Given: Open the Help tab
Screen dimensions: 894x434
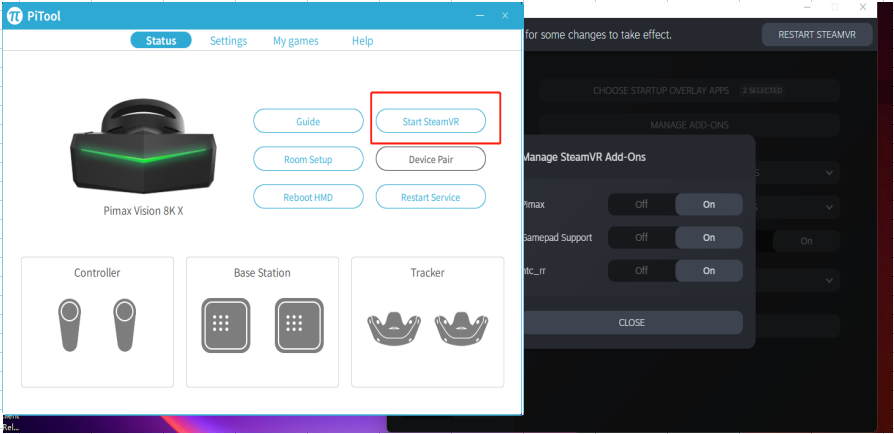Looking at the screenshot, I should 363,40.
